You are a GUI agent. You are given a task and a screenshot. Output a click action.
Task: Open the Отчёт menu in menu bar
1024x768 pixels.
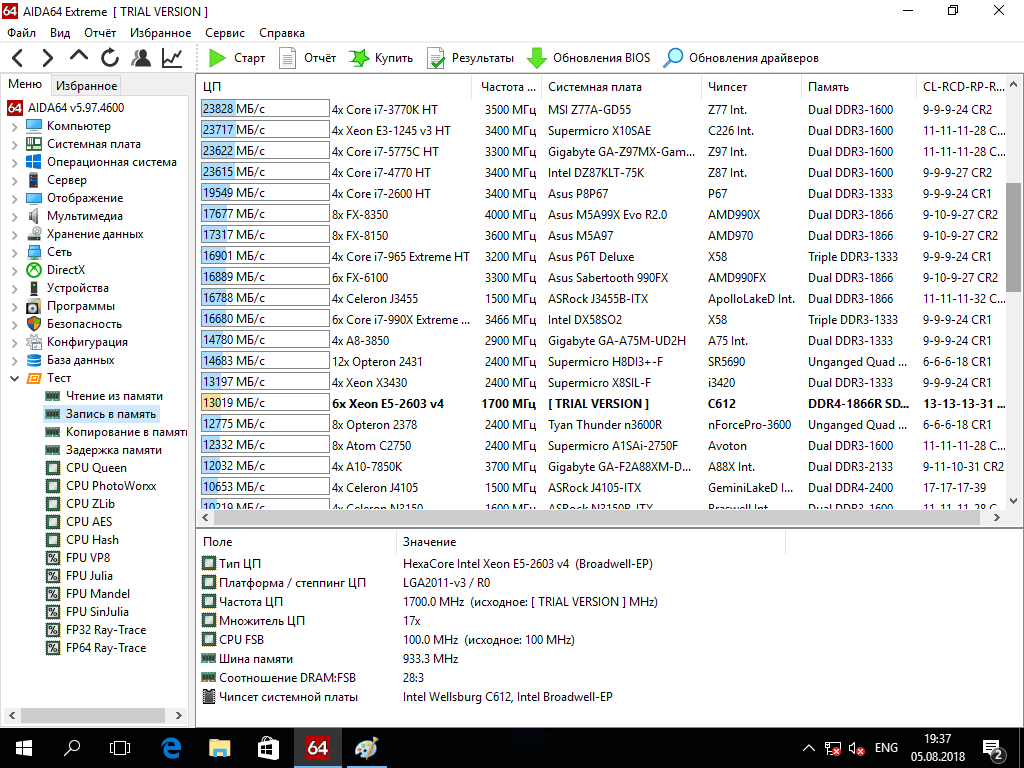pos(100,33)
